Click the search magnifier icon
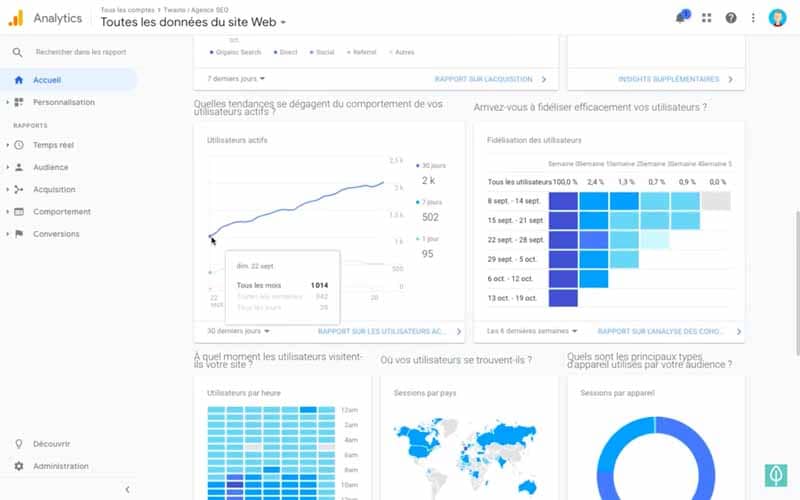800x500 pixels. [x=17, y=52]
